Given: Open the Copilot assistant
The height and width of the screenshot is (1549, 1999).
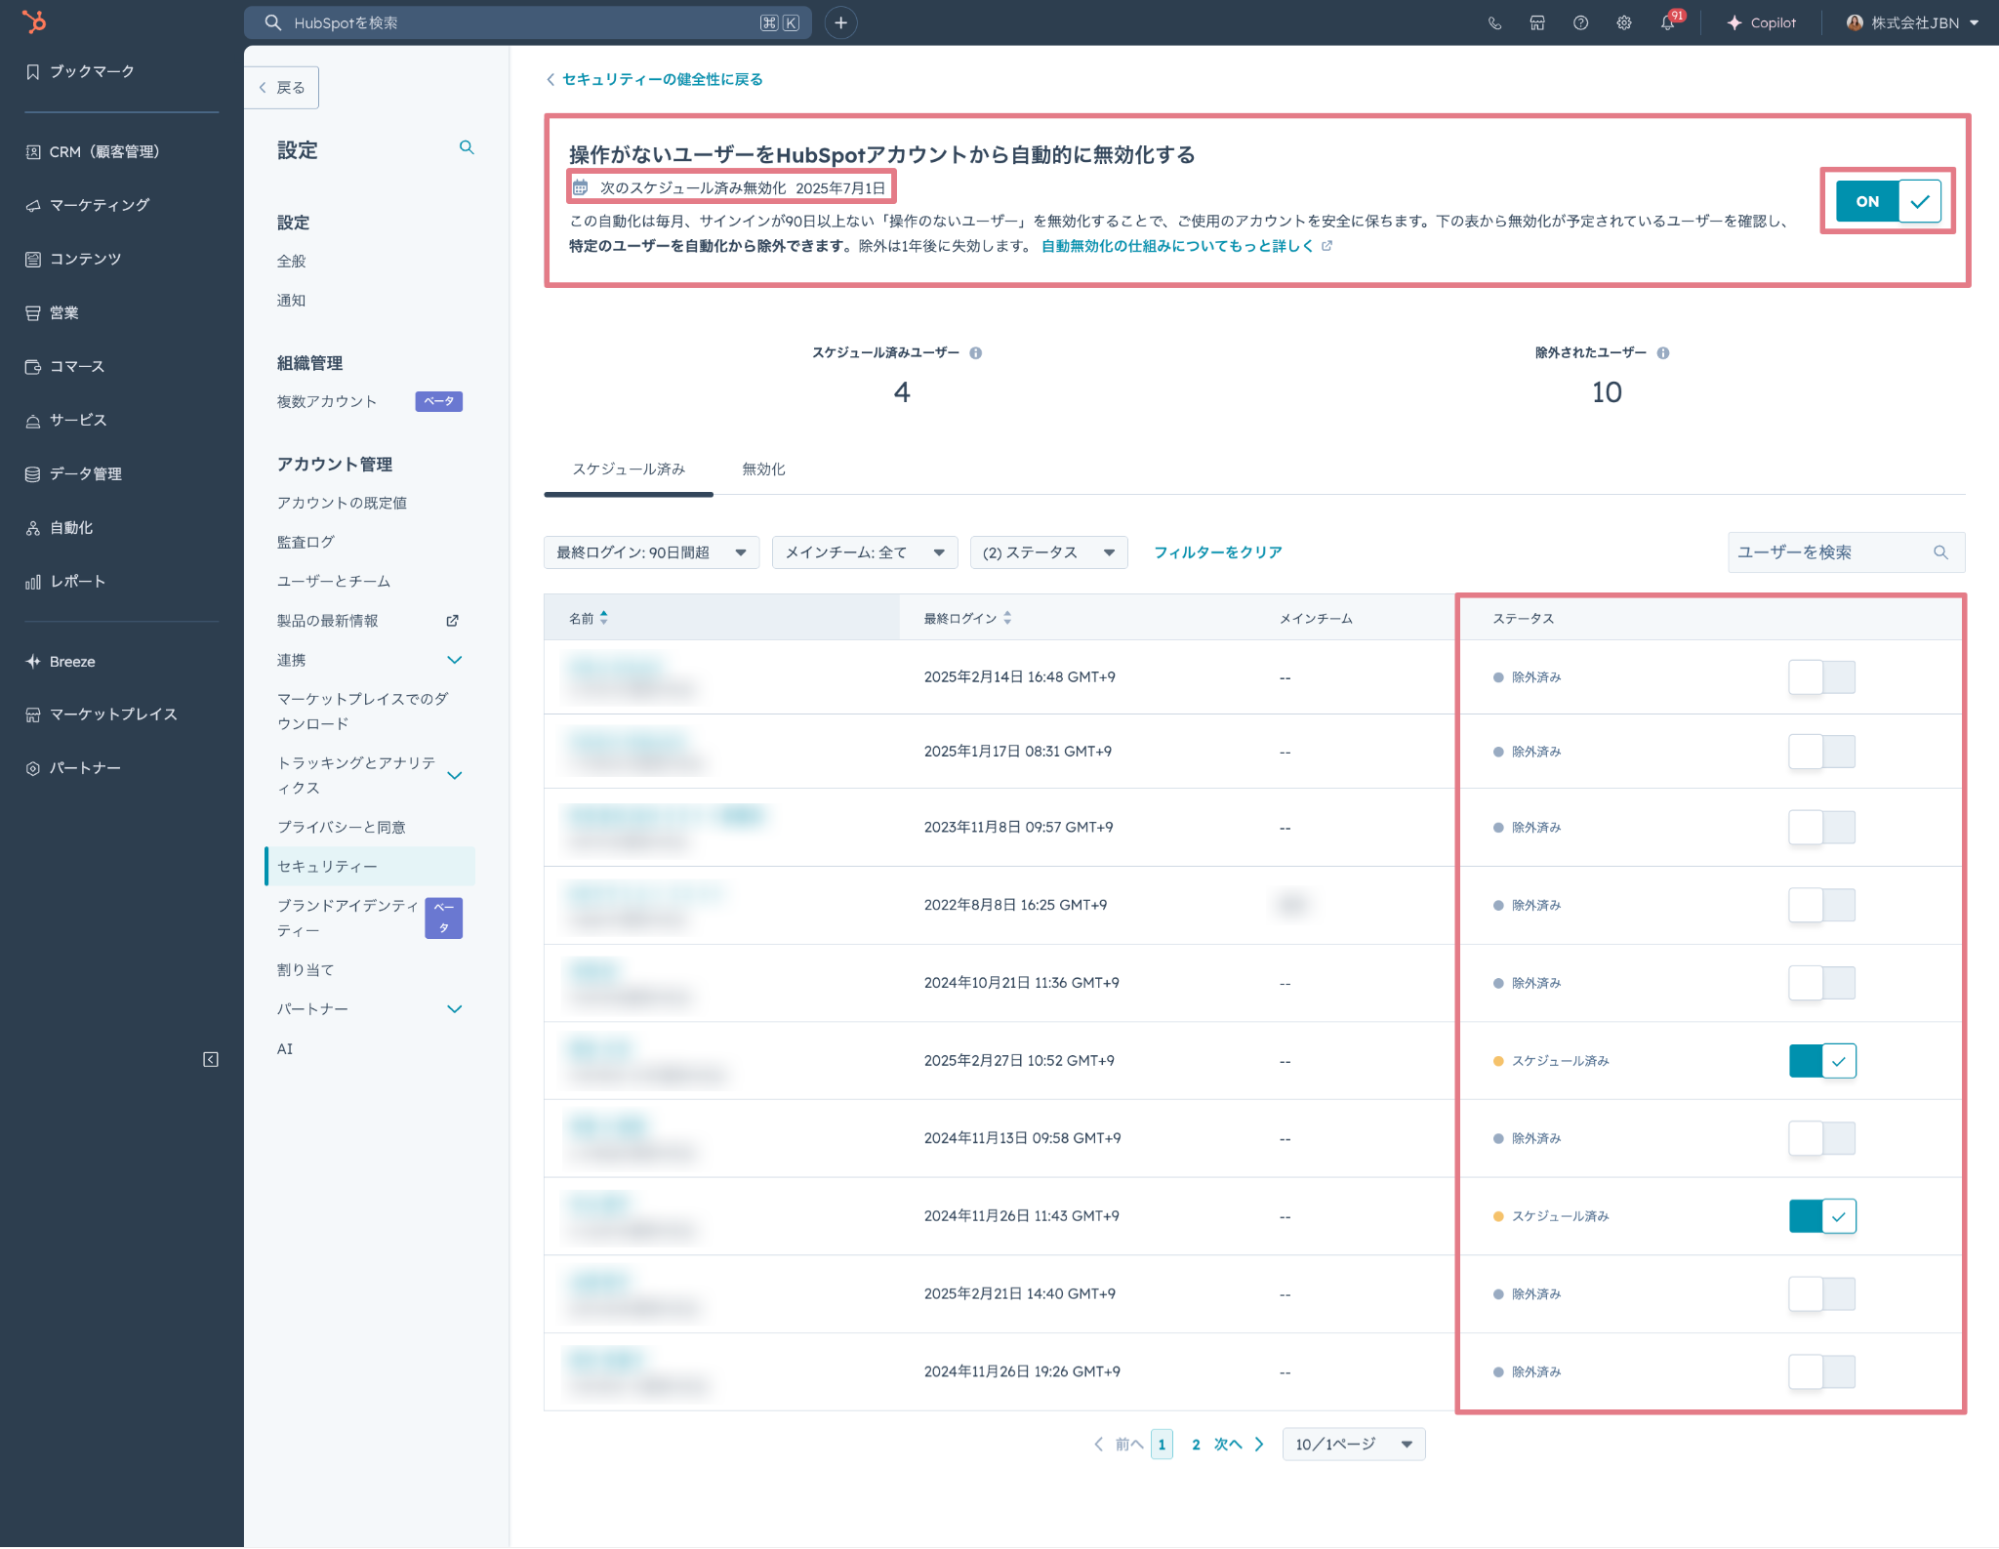Looking at the screenshot, I should click(x=1762, y=23).
